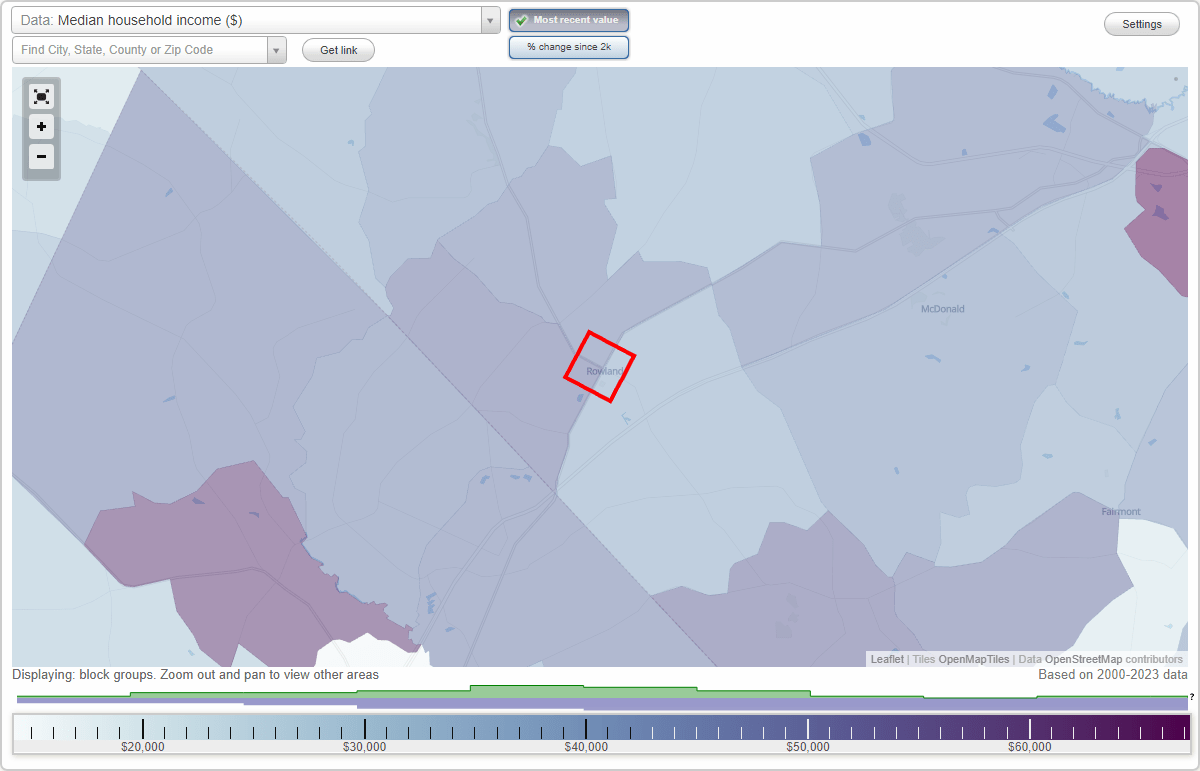Image resolution: width=1200 pixels, height=771 pixels.
Task: Open the location search dropdown arrow
Action: (x=277, y=49)
